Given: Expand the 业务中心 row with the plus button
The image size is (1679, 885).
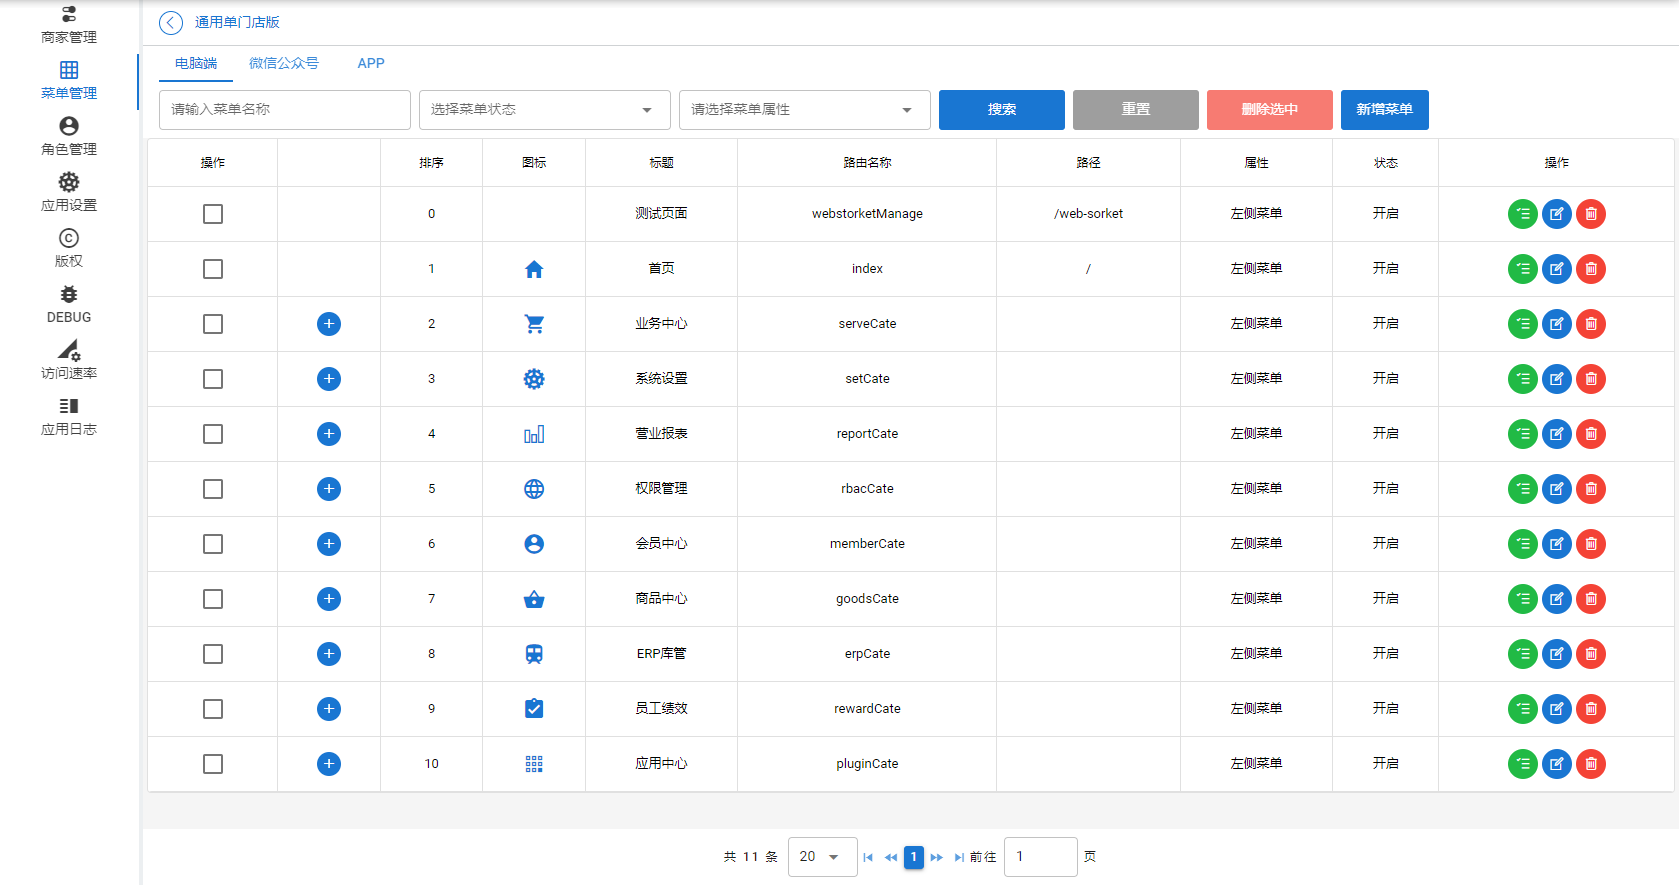Looking at the screenshot, I should tap(329, 324).
